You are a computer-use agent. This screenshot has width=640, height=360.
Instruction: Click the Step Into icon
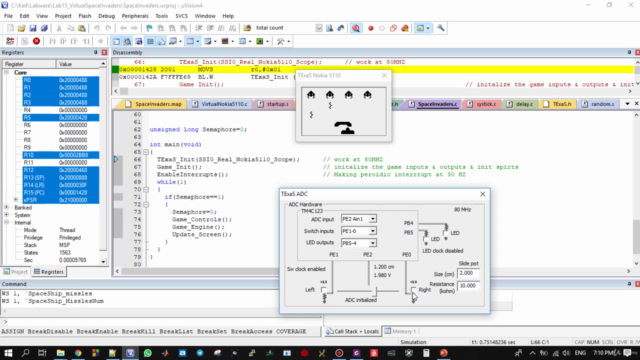click(x=52, y=41)
